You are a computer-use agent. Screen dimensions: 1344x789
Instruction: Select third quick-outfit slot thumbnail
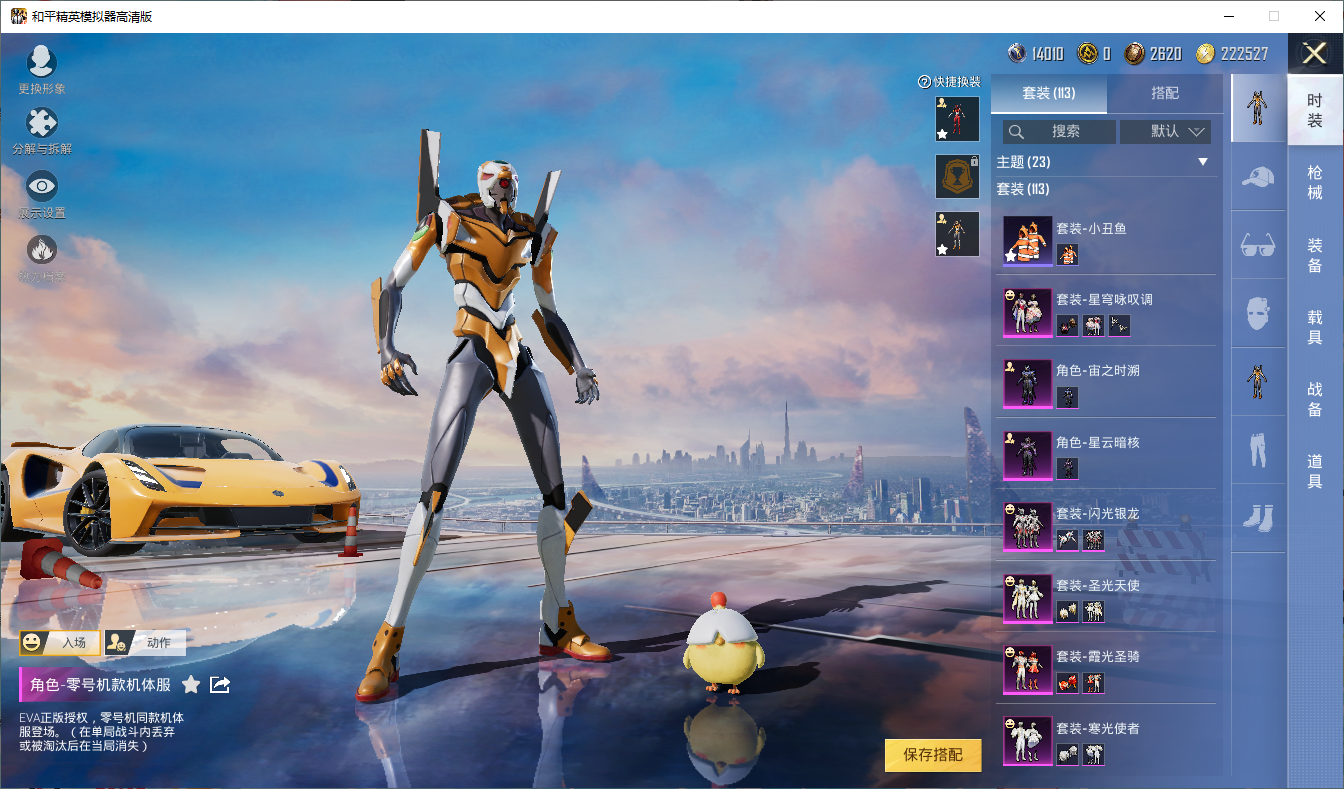tap(957, 233)
